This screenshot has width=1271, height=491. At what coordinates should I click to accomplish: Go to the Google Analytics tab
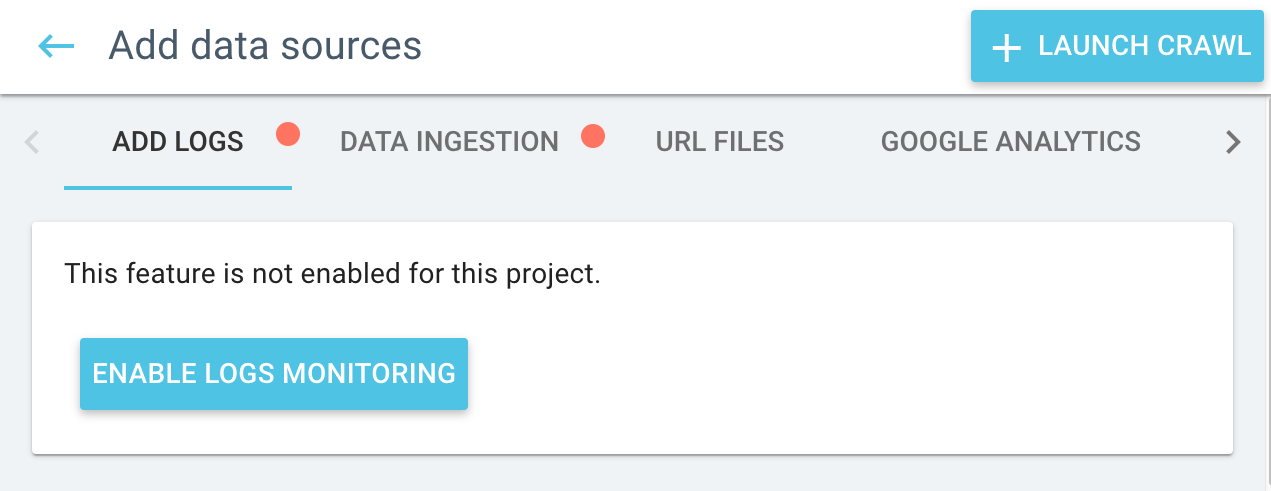(1011, 142)
